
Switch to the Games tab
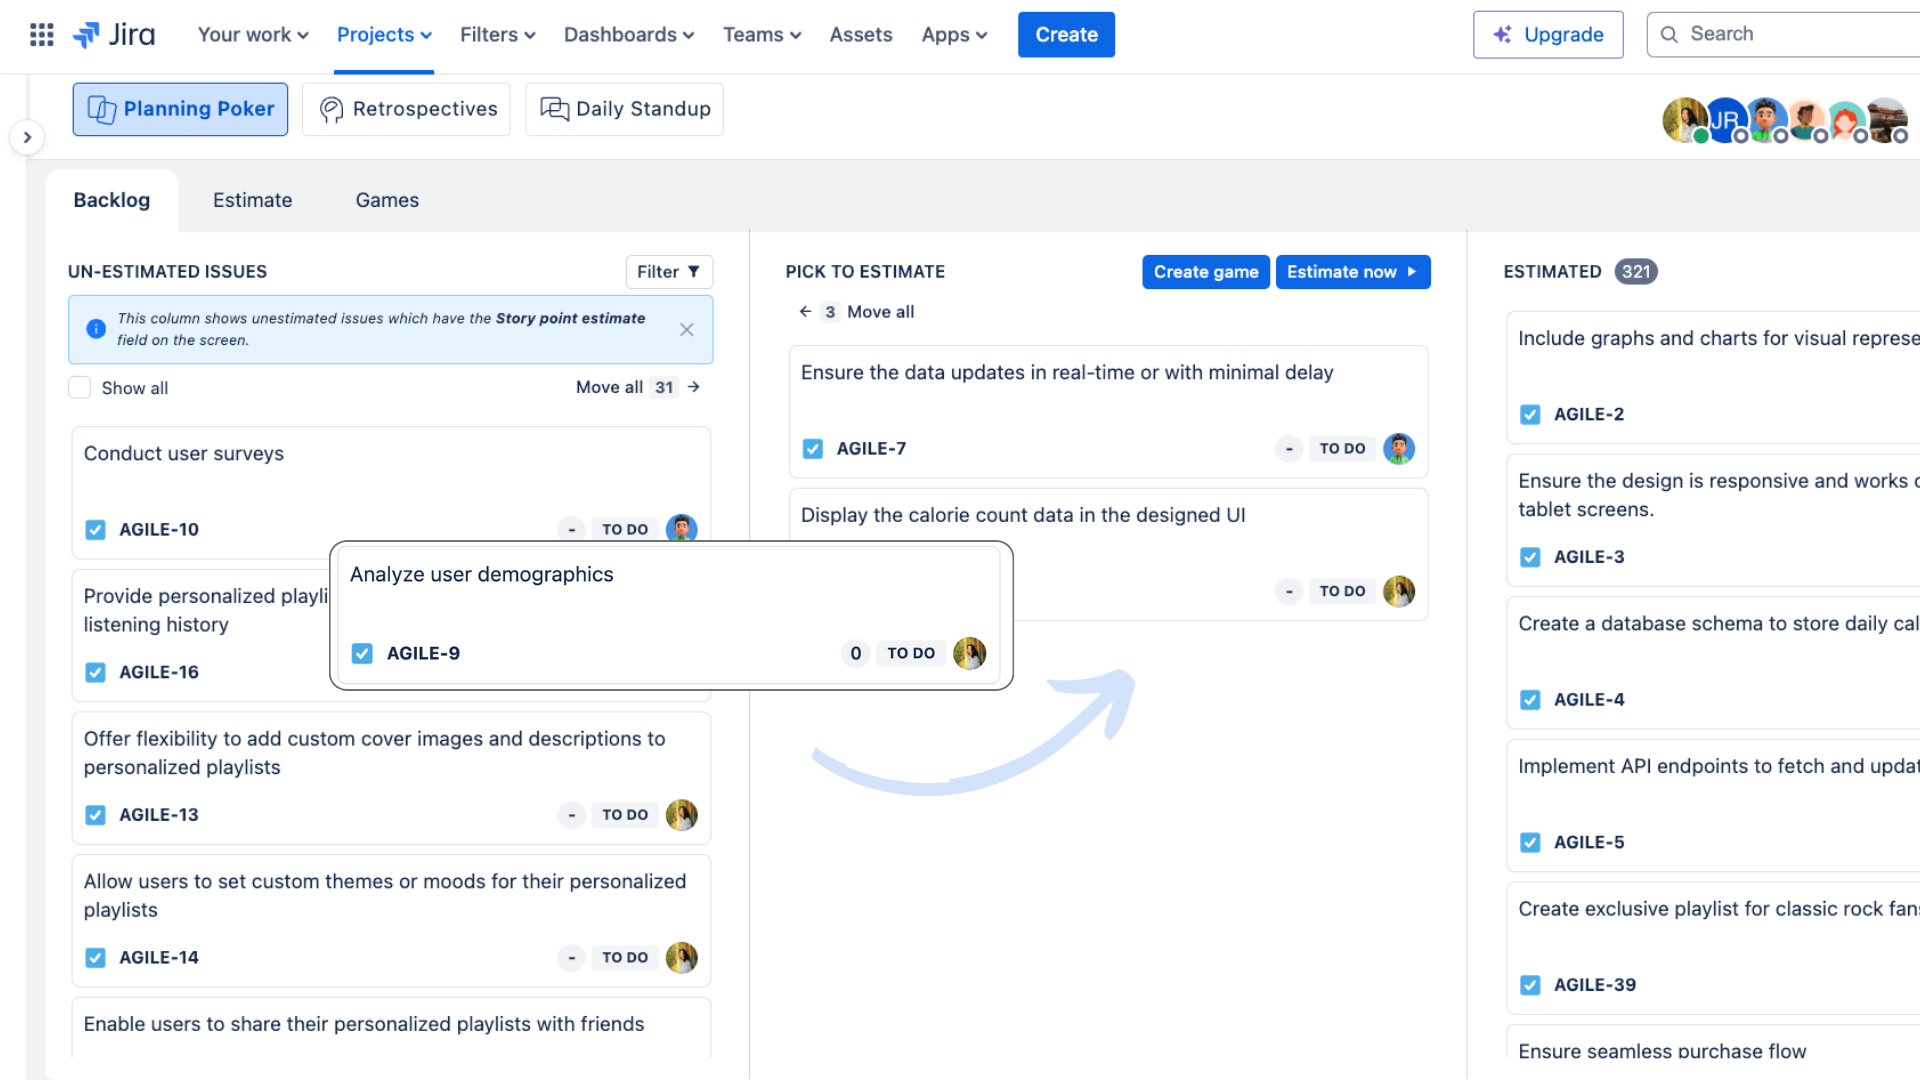point(386,199)
